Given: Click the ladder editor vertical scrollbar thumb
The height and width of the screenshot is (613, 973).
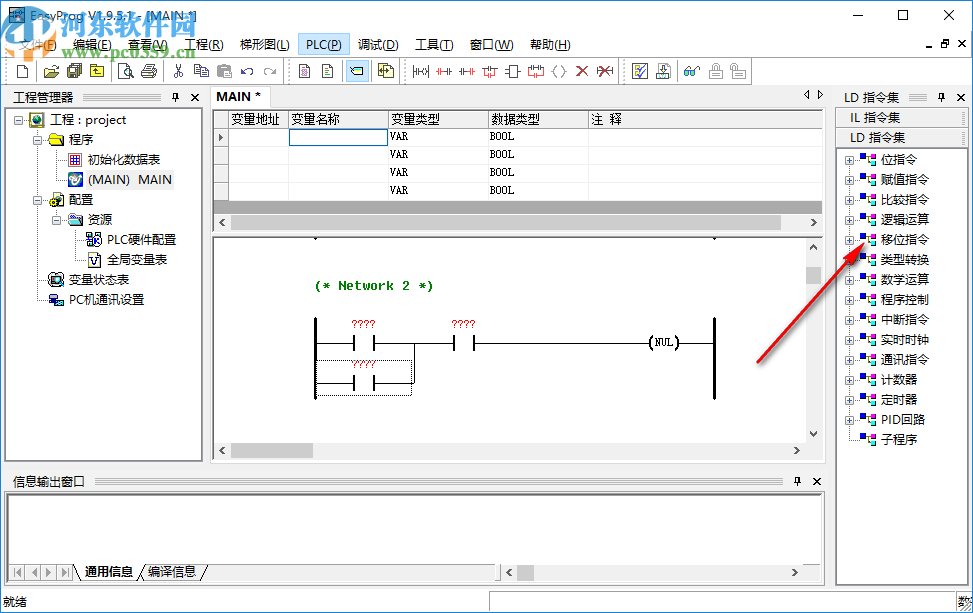Looking at the screenshot, I should tap(814, 275).
